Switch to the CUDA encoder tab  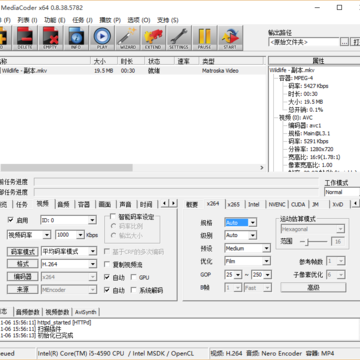click(x=298, y=204)
